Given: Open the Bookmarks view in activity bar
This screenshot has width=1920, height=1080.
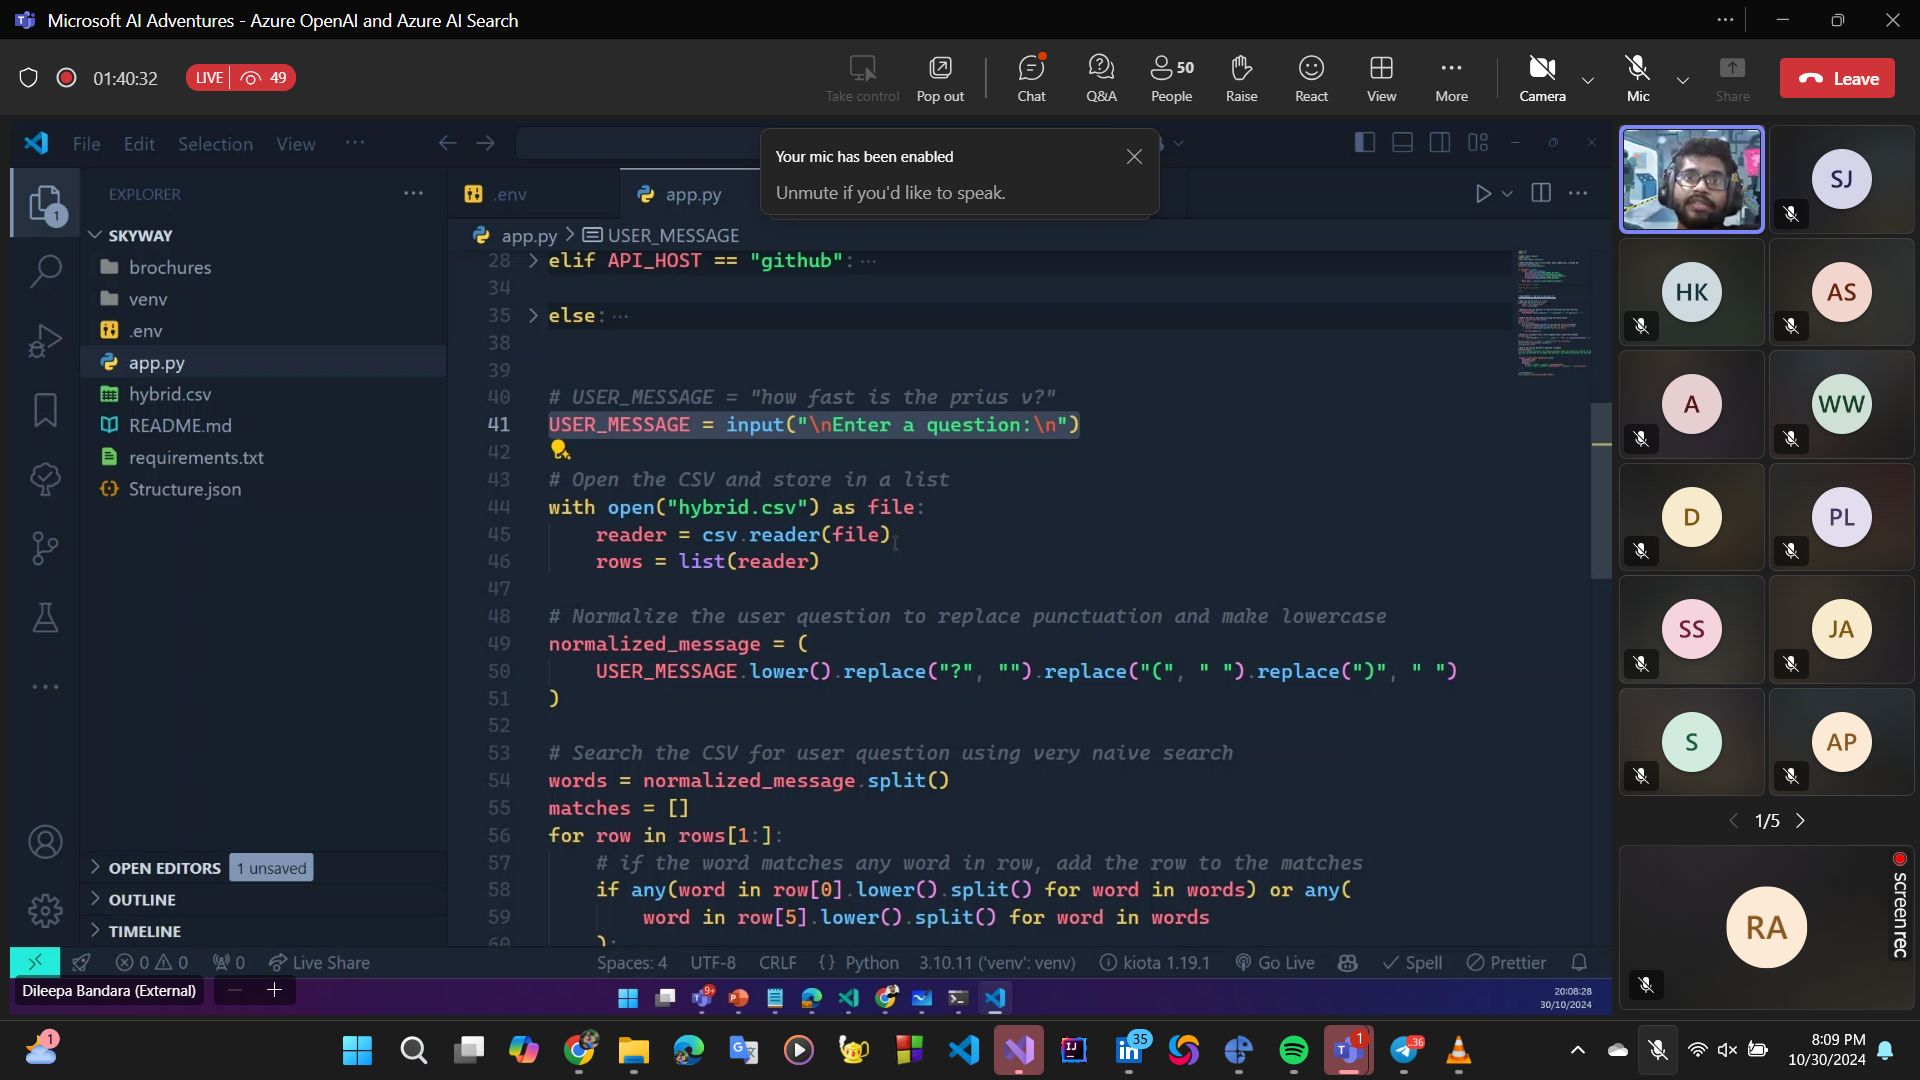Looking at the screenshot, I should pyautogui.click(x=45, y=409).
